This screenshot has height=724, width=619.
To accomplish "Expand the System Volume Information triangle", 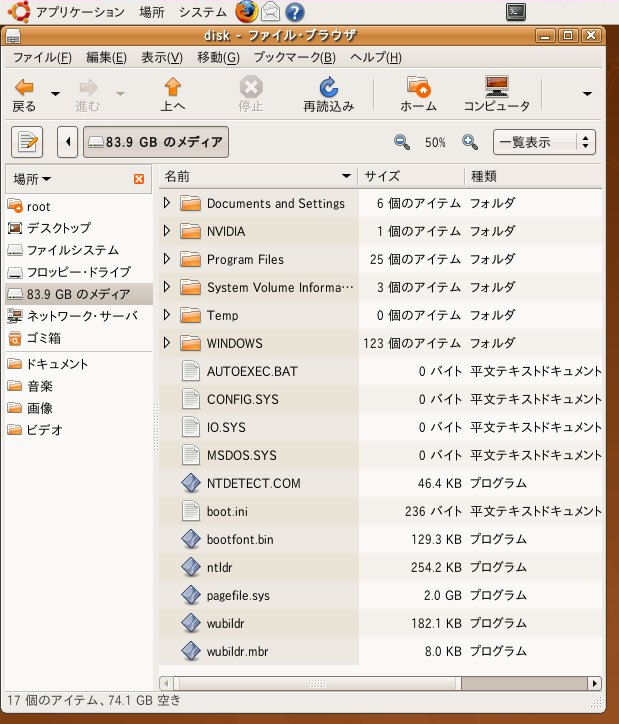I will click(167, 287).
